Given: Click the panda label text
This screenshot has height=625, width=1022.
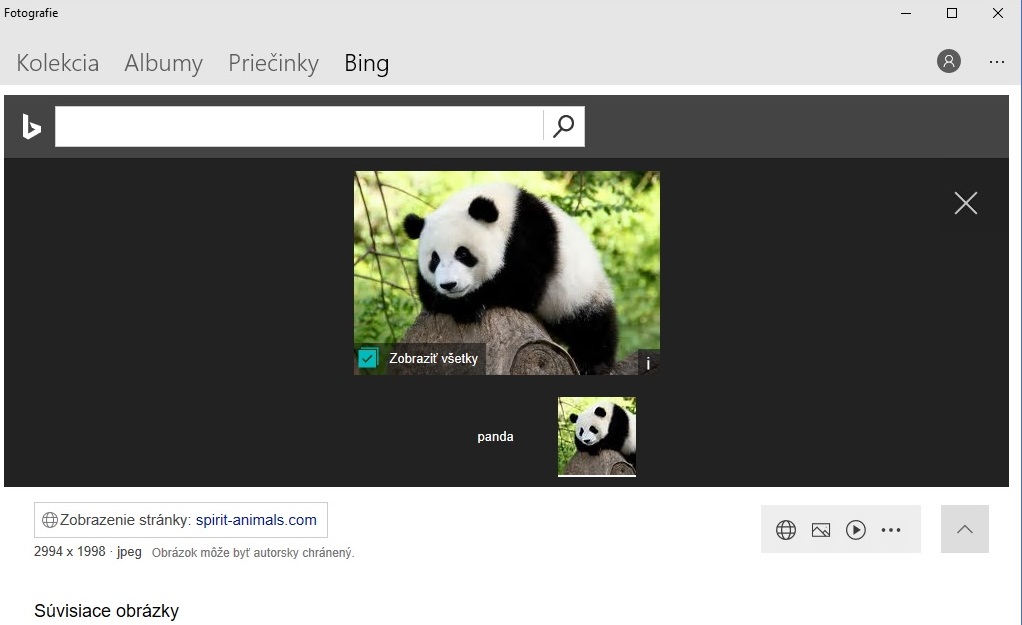Looking at the screenshot, I should [495, 437].
